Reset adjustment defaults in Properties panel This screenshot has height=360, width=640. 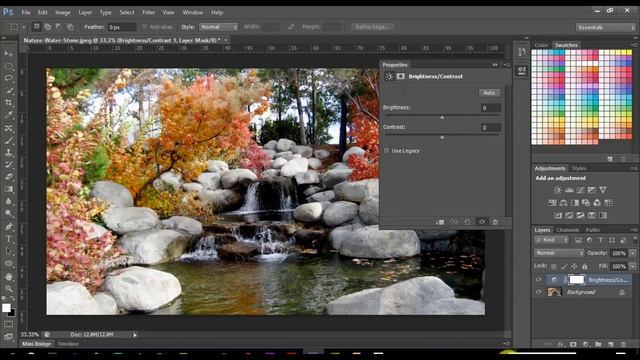point(467,222)
